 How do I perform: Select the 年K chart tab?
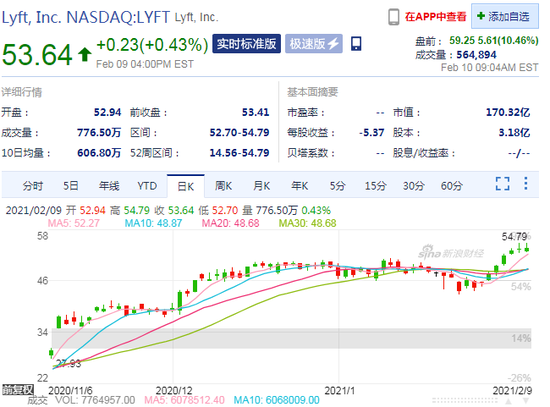[300, 186]
